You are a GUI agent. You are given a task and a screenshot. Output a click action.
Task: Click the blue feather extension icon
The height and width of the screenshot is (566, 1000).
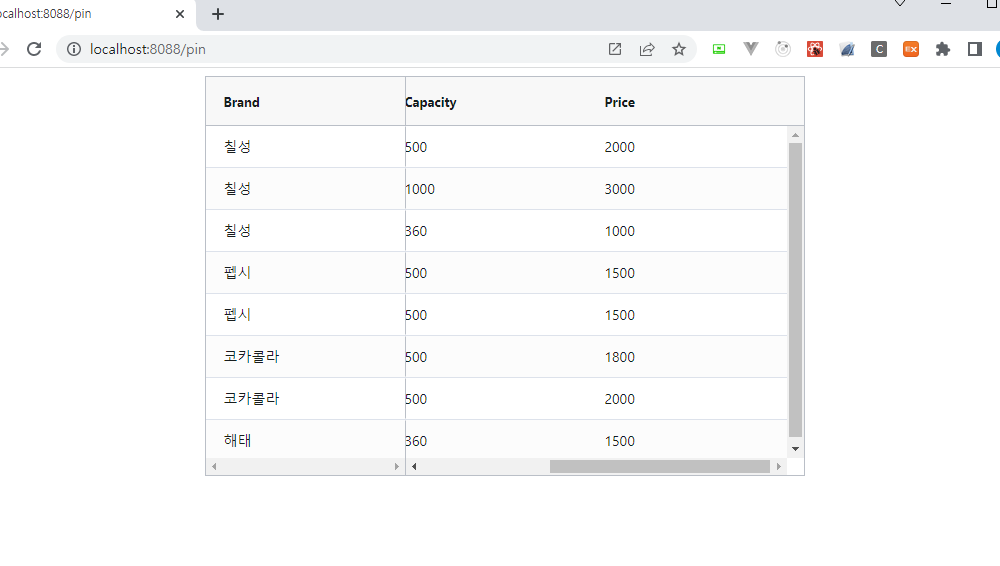[x=847, y=49]
